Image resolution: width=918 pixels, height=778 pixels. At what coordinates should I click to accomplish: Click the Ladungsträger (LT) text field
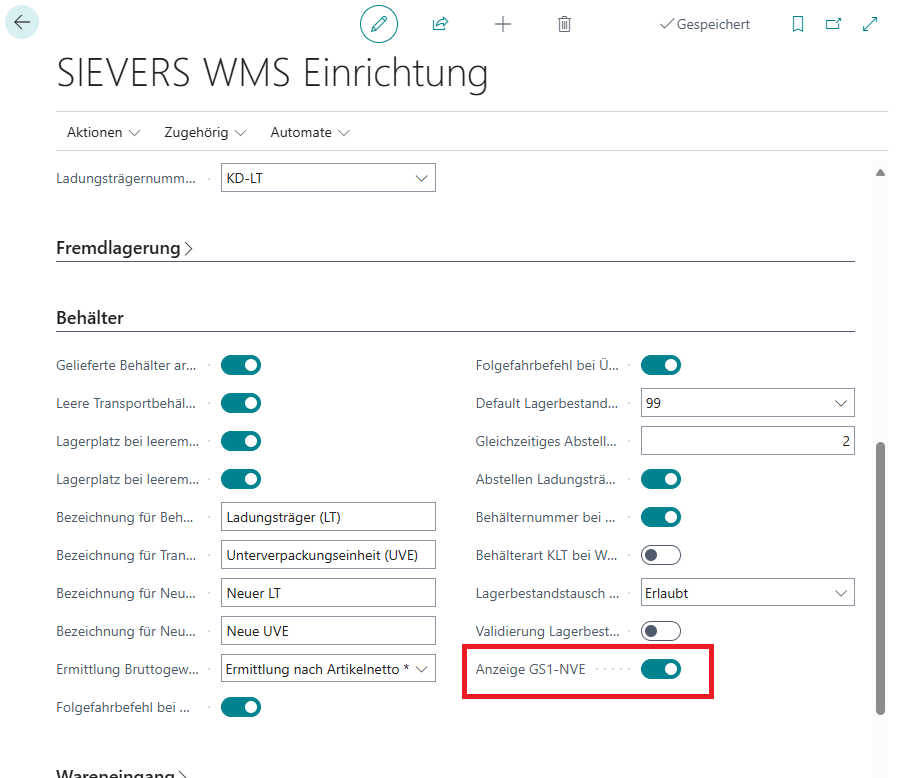click(x=327, y=517)
